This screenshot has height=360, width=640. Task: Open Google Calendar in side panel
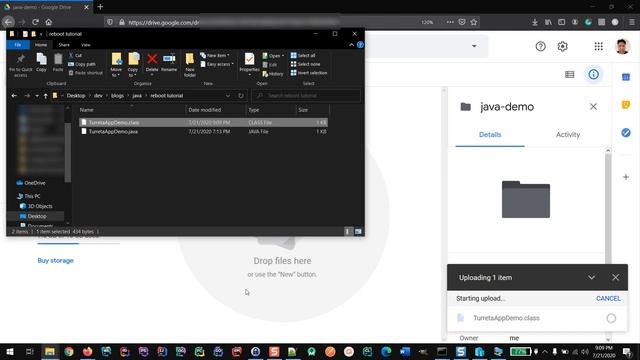tap(626, 77)
